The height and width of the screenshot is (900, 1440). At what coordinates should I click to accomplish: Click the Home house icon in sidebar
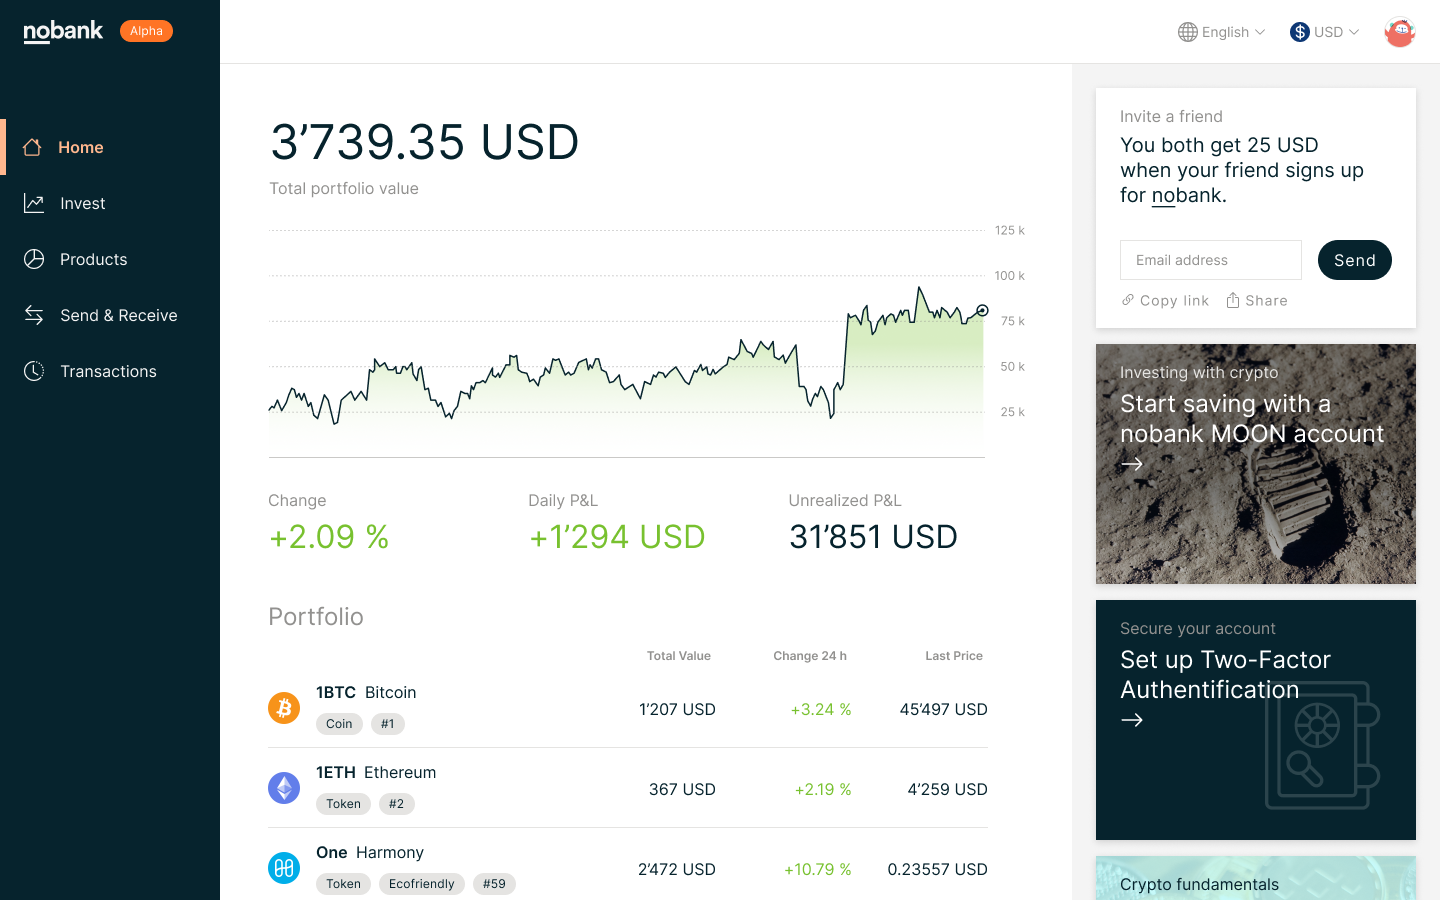(32, 147)
